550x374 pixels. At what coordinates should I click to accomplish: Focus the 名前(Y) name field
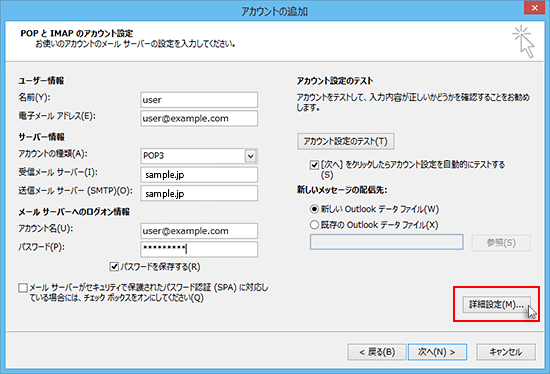point(199,100)
